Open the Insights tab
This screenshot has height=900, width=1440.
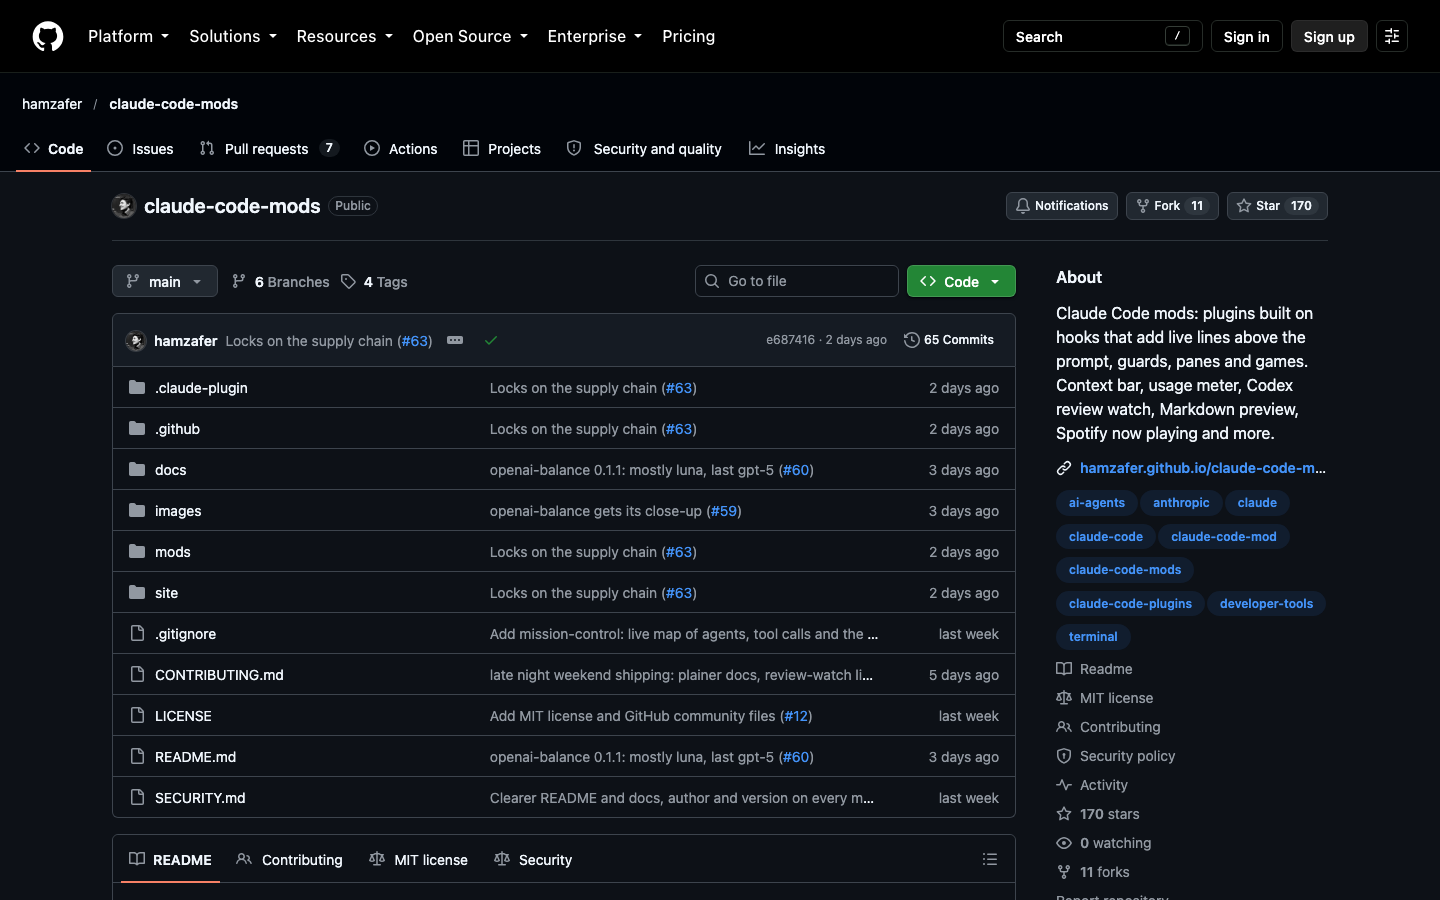pos(788,149)
